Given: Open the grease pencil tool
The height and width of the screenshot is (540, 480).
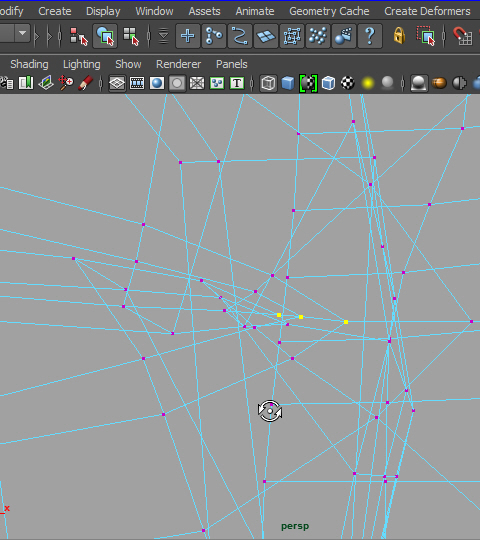Looking at the screenshot, I should (85, 83).
